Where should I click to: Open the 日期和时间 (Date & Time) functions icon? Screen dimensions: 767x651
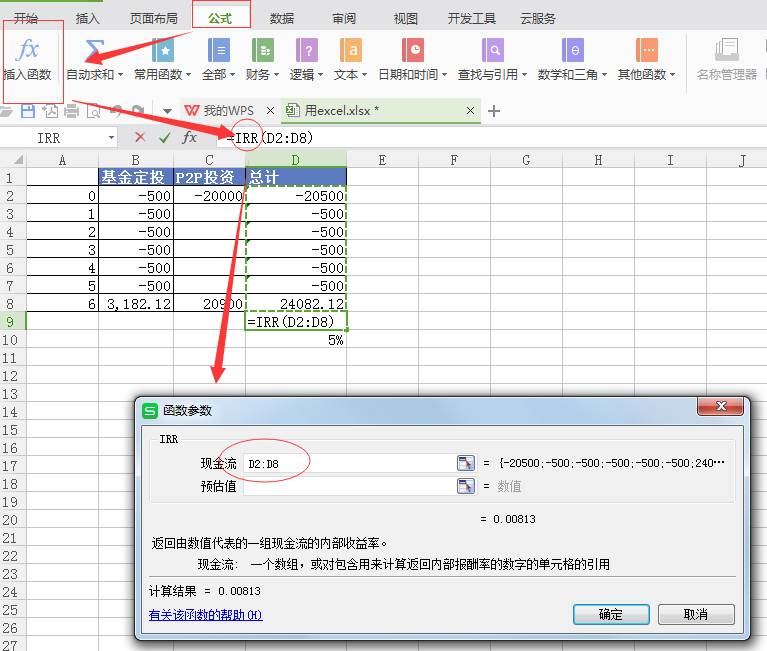[412, 49]
